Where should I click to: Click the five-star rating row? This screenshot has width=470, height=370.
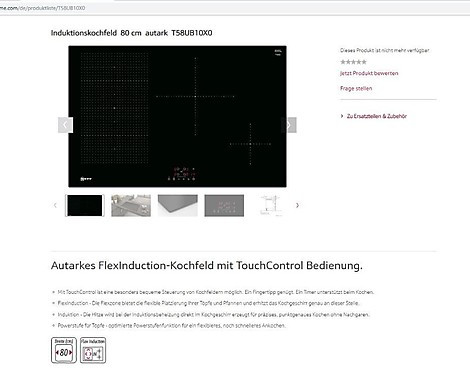(x=353, y=62)
